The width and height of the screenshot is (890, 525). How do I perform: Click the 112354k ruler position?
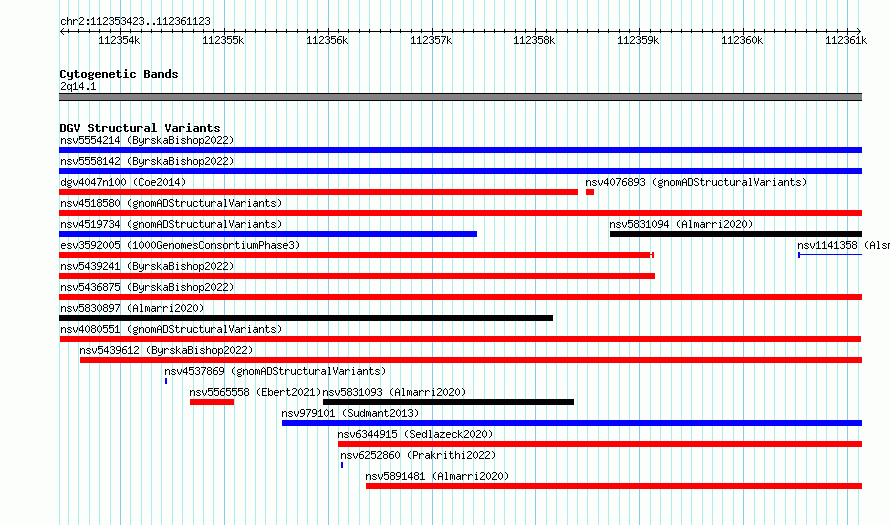pyautogui.click(x=119, y=40)
